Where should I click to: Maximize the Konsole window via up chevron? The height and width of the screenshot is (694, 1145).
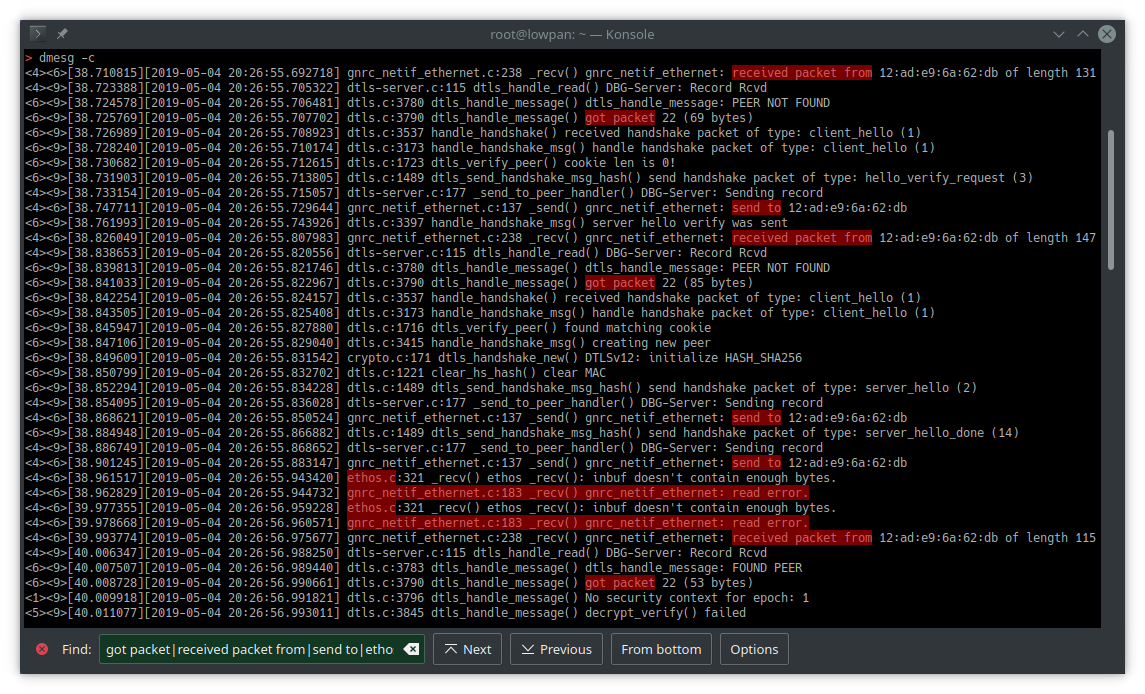(1083, 34)
